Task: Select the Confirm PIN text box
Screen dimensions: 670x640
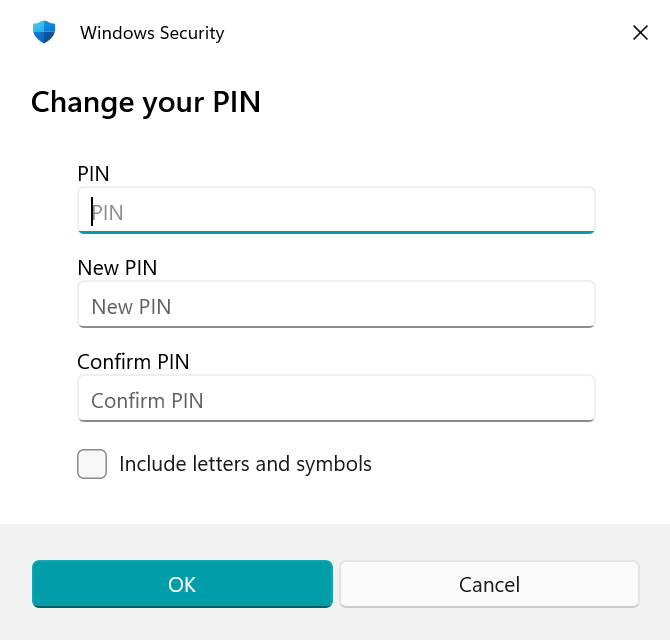Action: 336,399
